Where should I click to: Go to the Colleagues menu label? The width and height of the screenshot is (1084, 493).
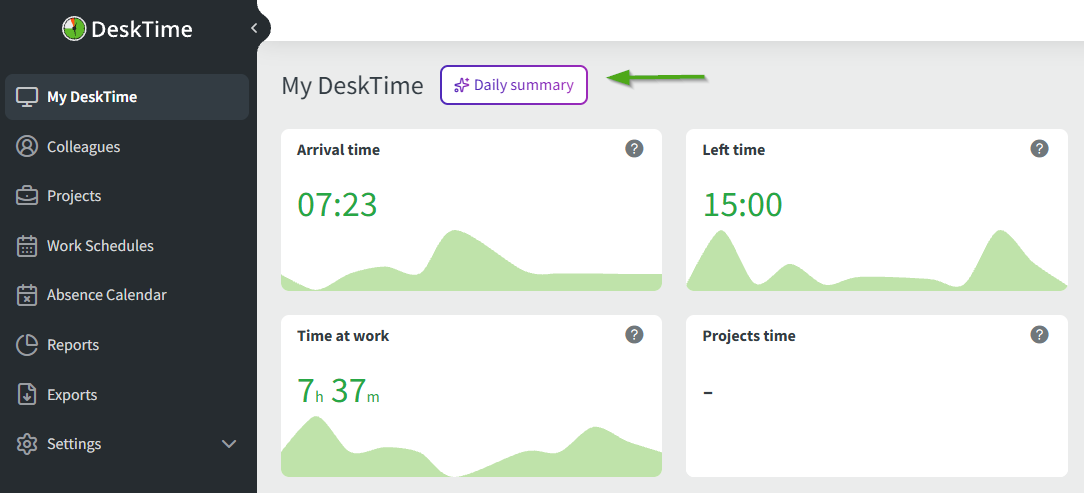pos(83,147)
